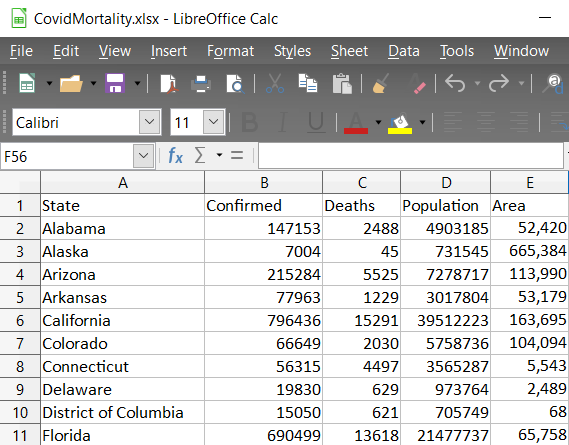Click the Undo arrow icon
The image size is (569, 445).
[455, 83]
